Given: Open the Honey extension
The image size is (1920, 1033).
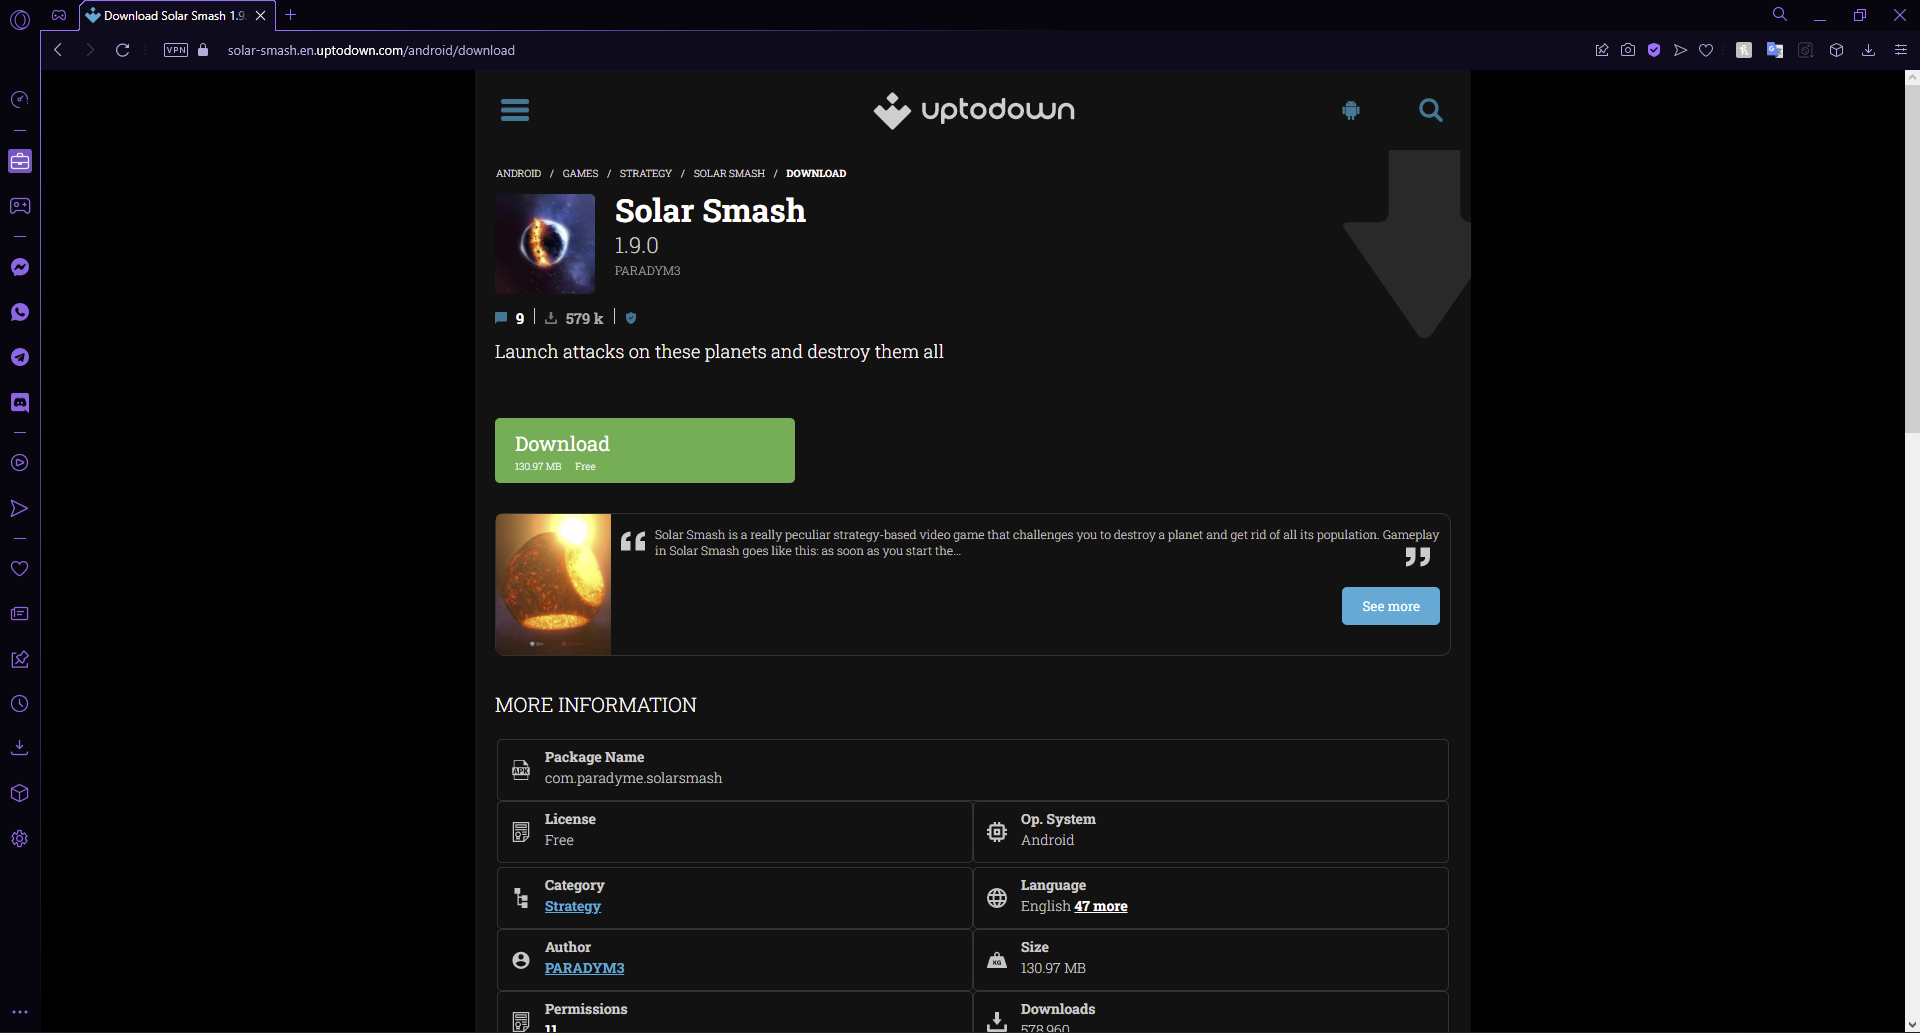Looking at the screenshot, I should tap(1745, 49).
